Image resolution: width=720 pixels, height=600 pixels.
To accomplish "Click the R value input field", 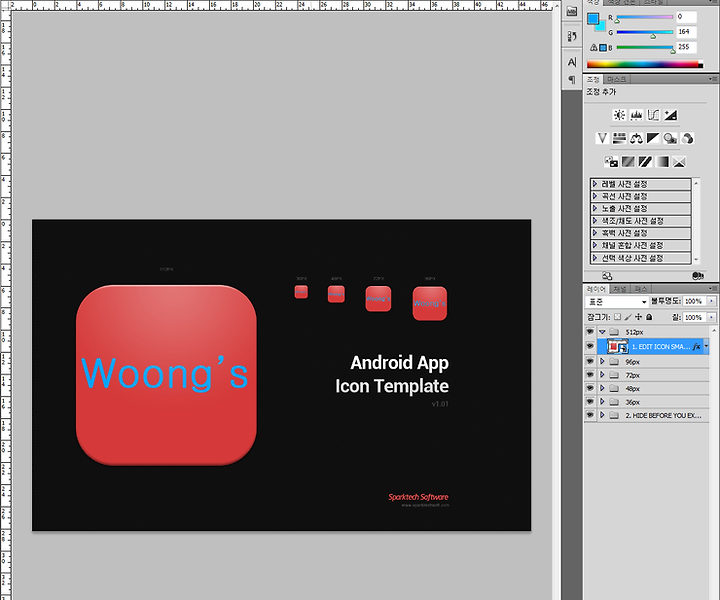I will tap(686, 17).
